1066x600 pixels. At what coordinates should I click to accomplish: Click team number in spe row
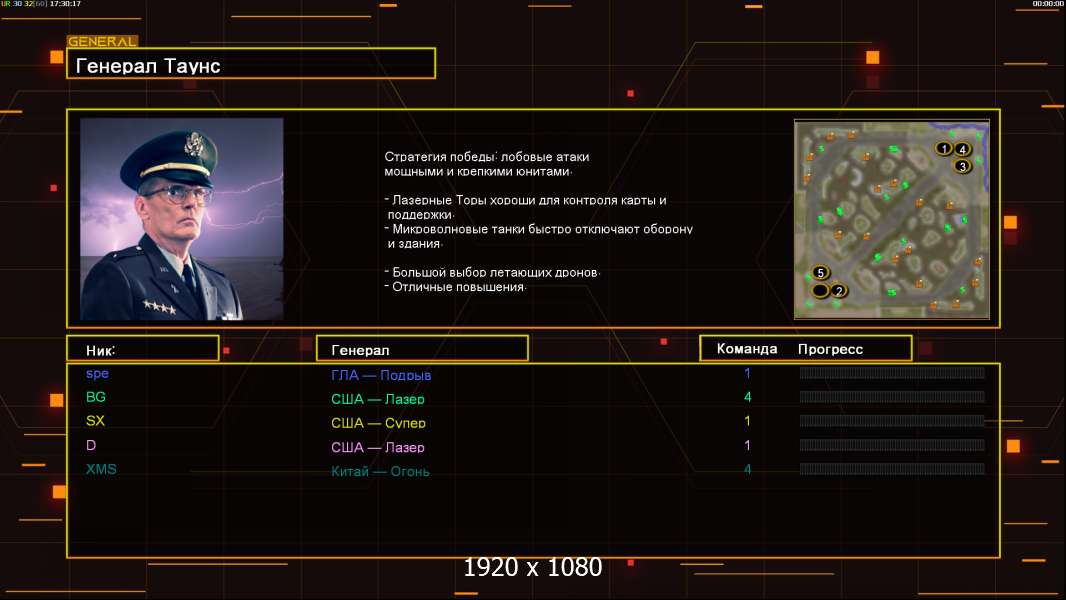point(747,373)
